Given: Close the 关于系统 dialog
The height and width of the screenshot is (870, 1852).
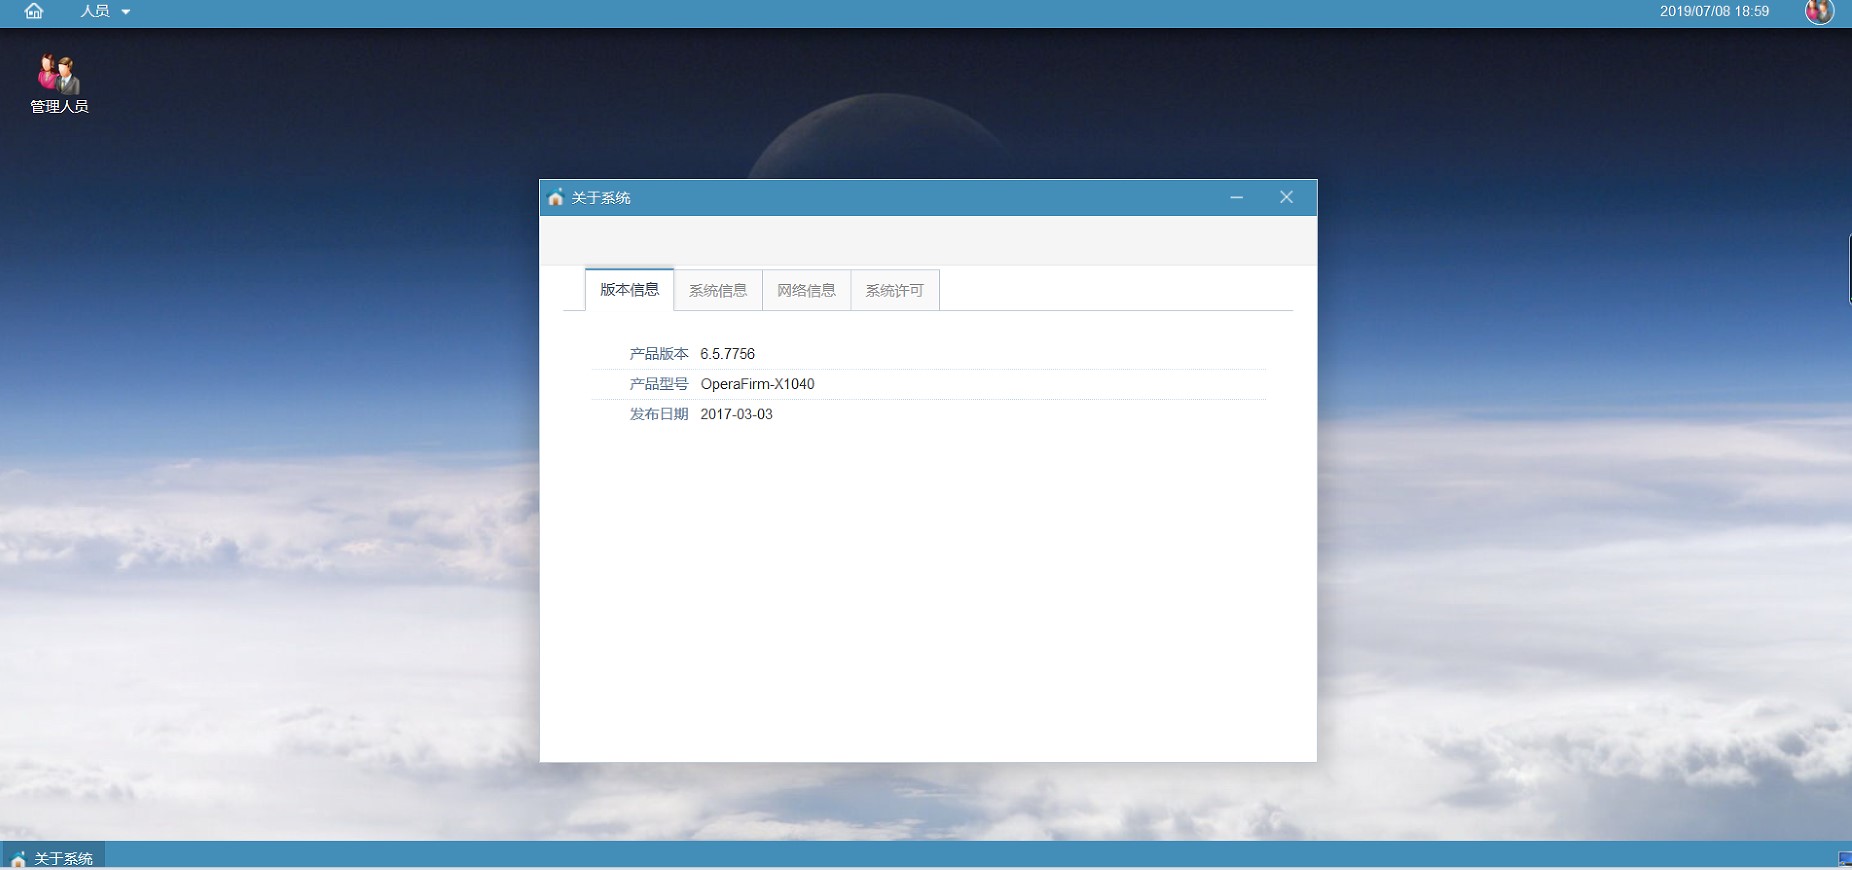Looking at the screenshot, I should [x=1286, y=198].
